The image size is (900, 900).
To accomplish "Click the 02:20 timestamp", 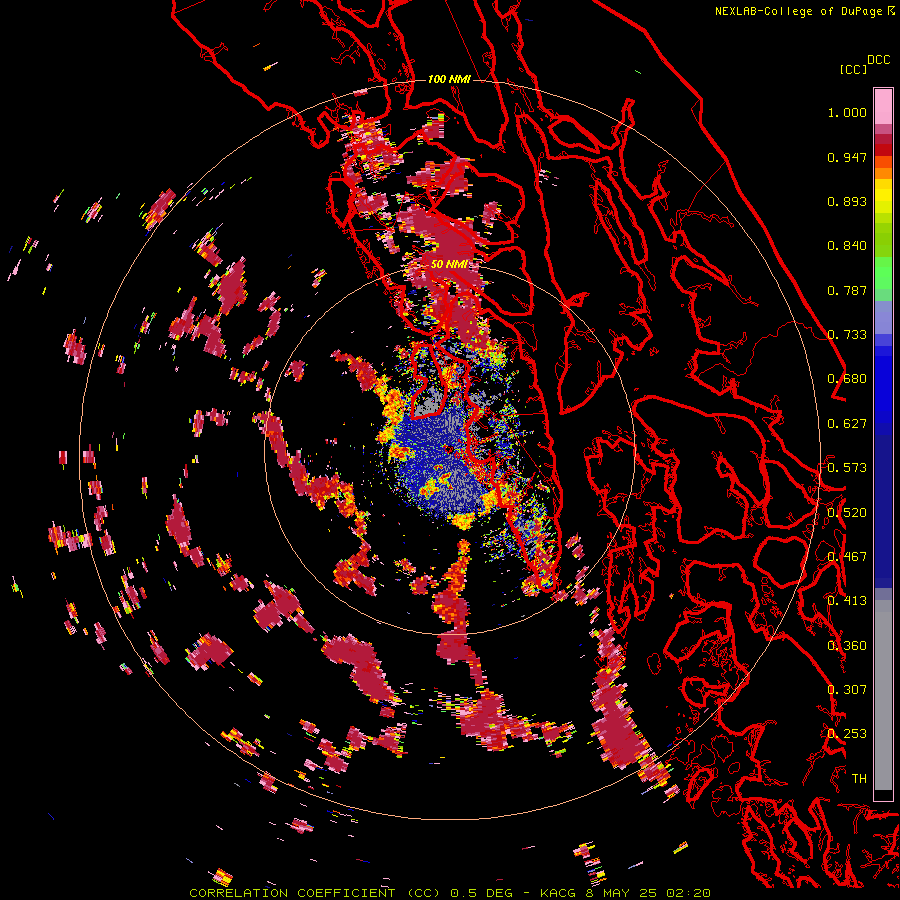I will tap(688, 893).
